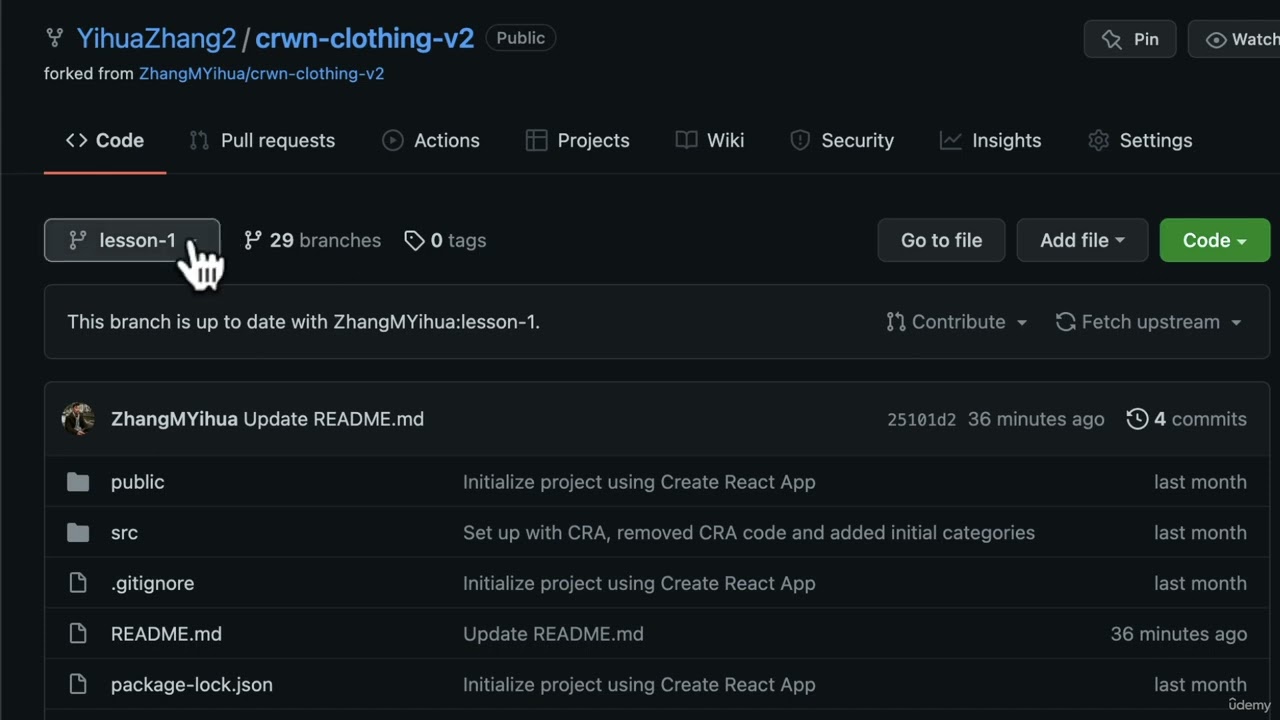Open commit hash 25101d2

pyautogui.click(x=922, y=420)
